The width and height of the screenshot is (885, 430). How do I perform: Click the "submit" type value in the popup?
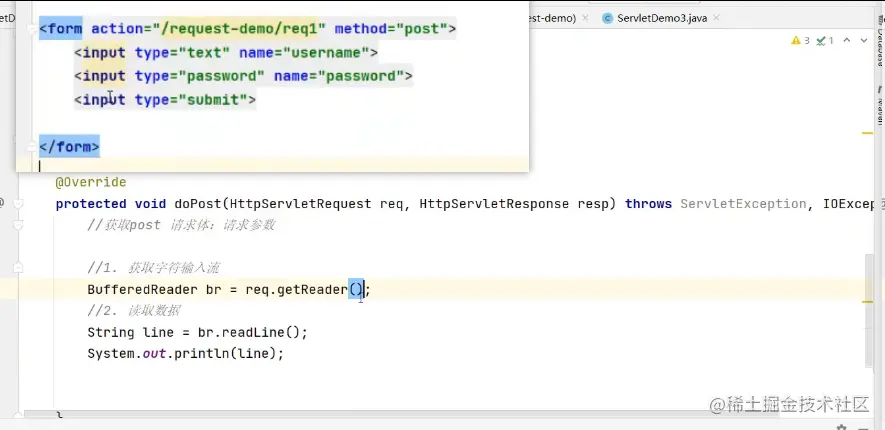[213, 100]
